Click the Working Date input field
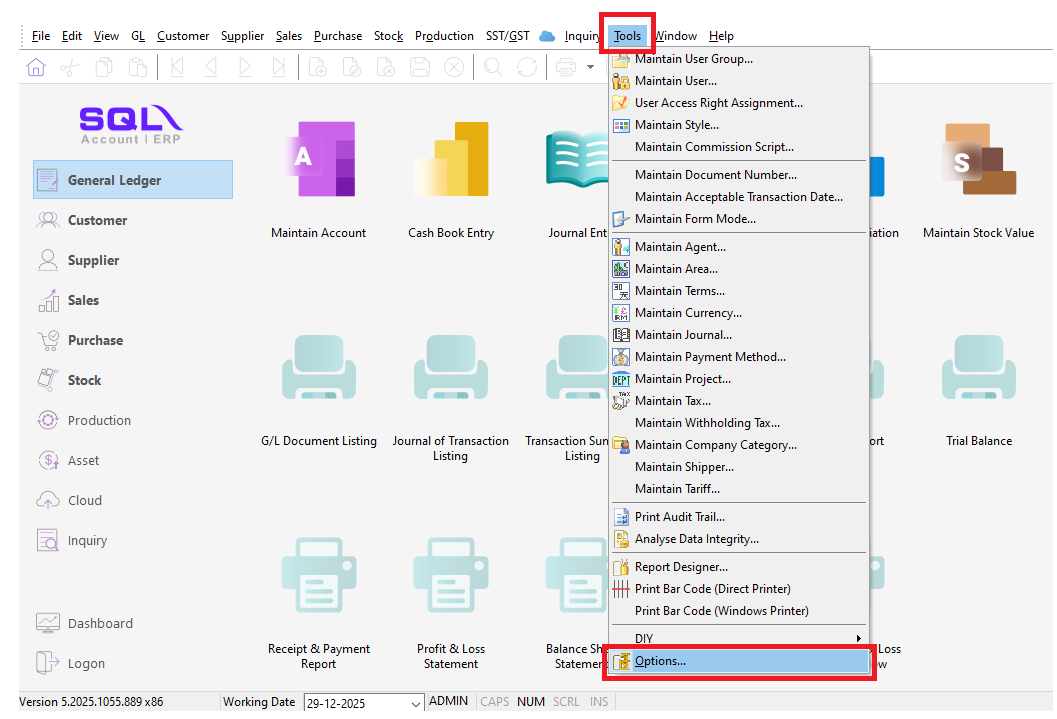1057x719 pixels. [x=355, y=703]
